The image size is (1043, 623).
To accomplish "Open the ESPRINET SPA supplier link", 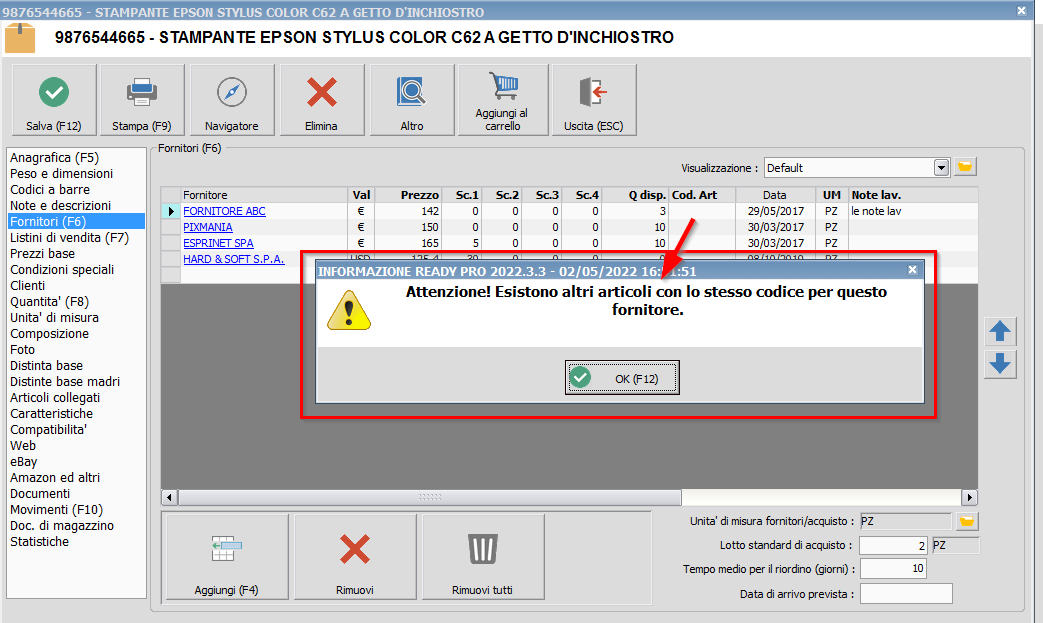I will pos(218,243).
